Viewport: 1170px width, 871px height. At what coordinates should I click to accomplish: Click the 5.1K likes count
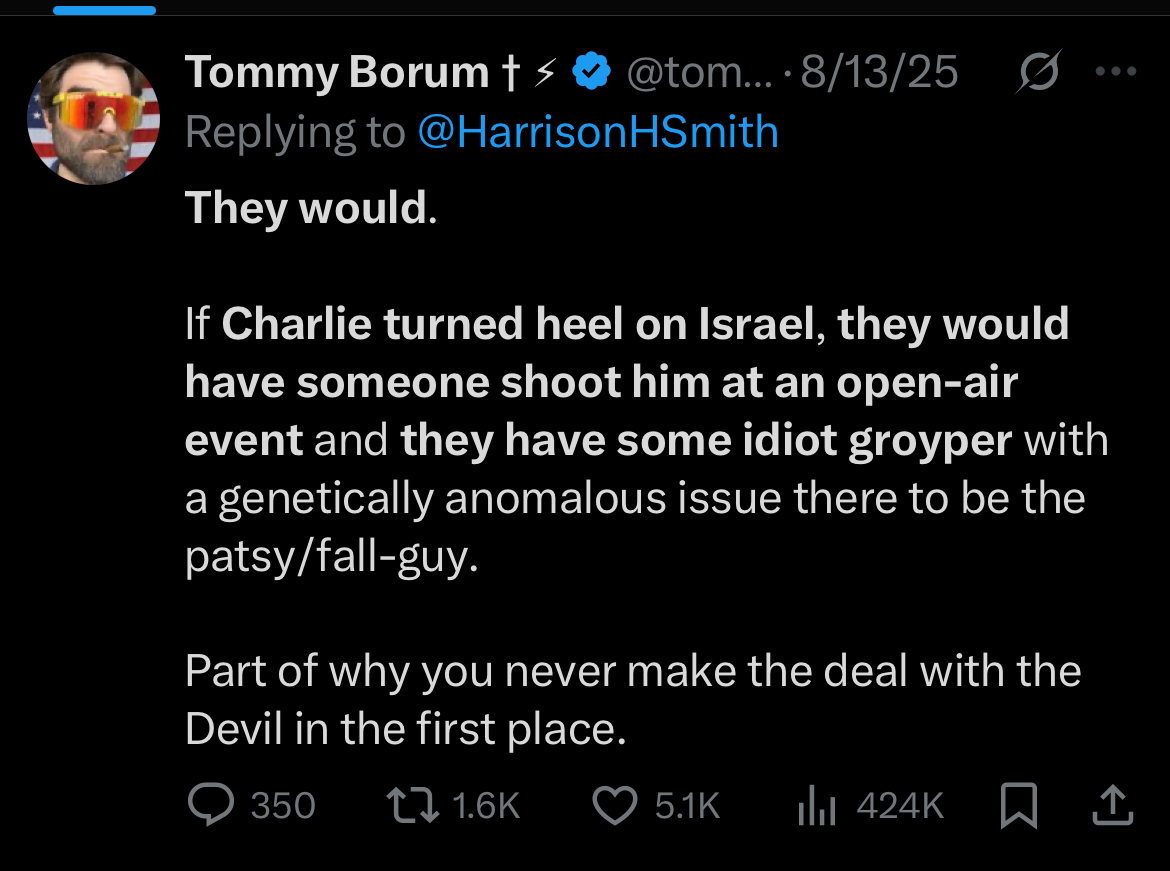pos(687,806)
